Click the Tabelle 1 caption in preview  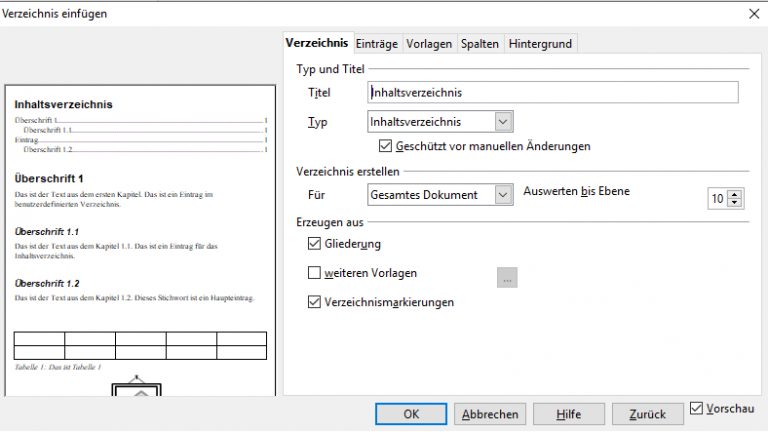pos(58,367)
